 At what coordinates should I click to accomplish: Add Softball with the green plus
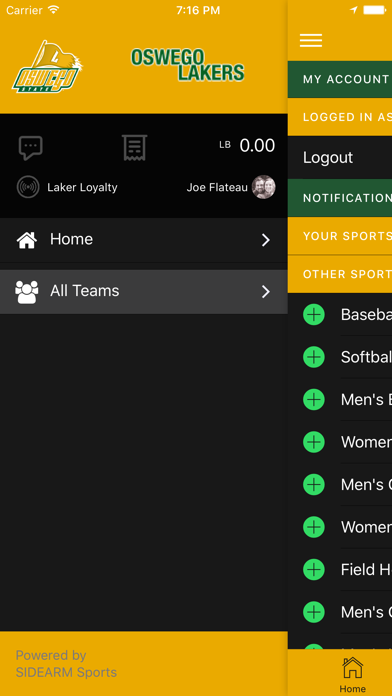[x=314, y=357]
